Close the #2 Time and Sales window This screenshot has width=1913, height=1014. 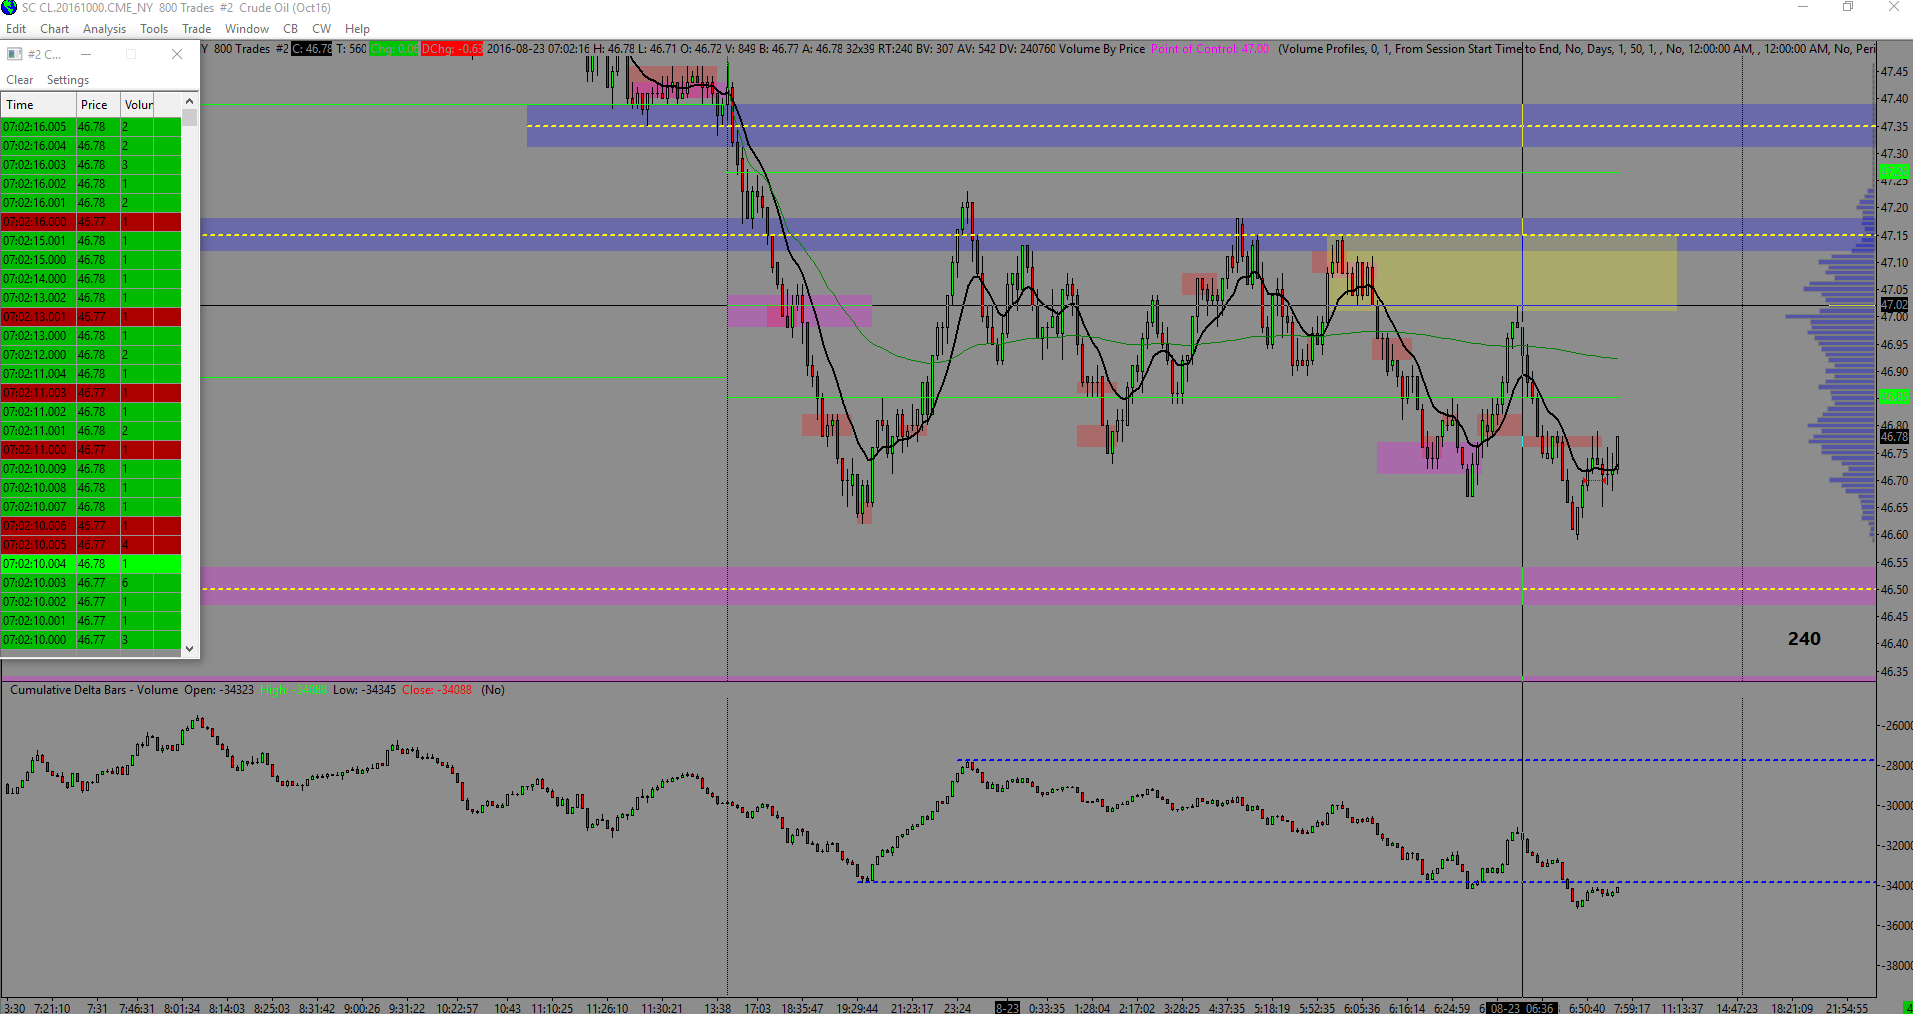coord(177,54)
